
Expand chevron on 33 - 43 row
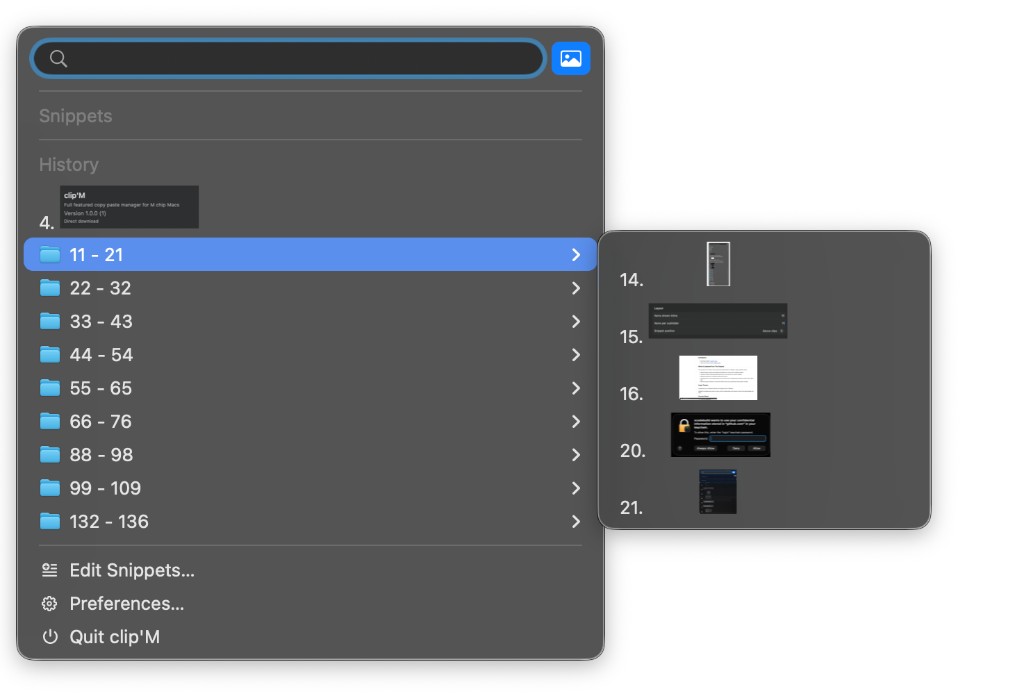coord(576,321)
